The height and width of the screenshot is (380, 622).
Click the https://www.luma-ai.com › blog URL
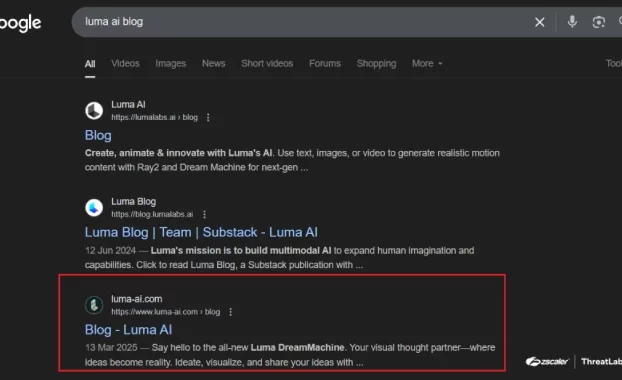point(165,312)
